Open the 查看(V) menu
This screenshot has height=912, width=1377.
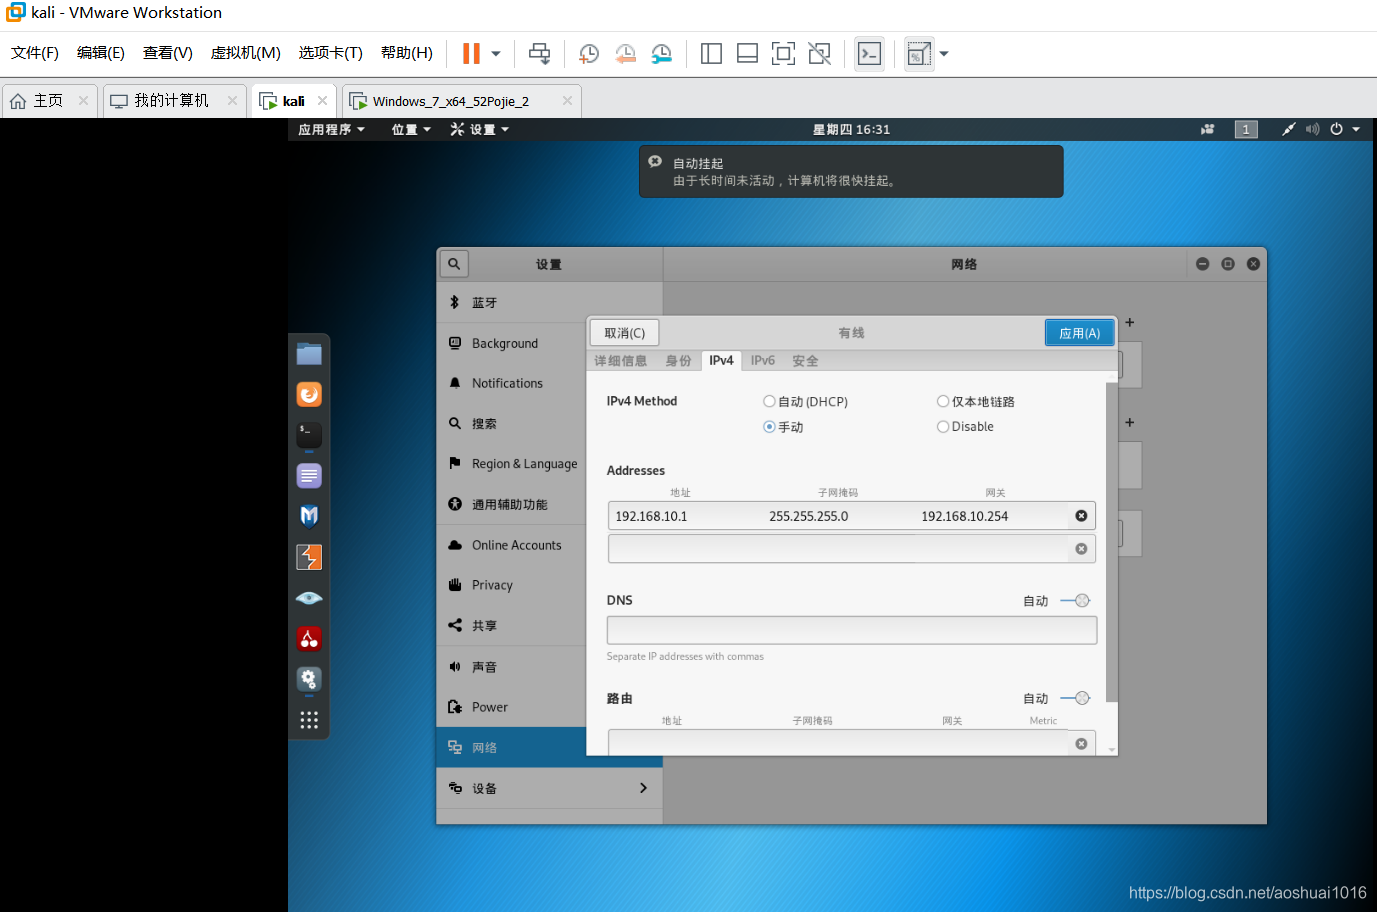168,53
